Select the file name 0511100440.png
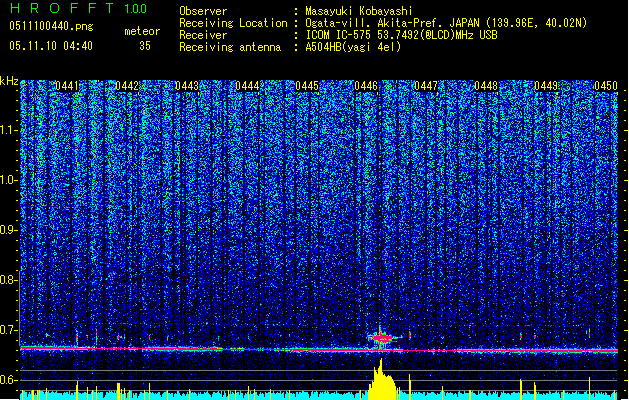This screenshot has width=629, height=400. [x=51, y=26]
